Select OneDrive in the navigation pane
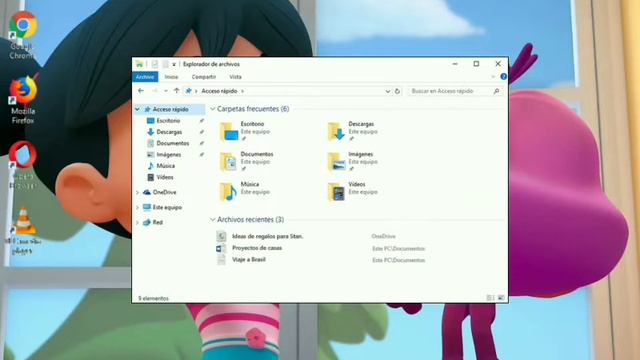The width and height of the screenshot is (640, 360). pyautogui.click(x=164, y=192)
